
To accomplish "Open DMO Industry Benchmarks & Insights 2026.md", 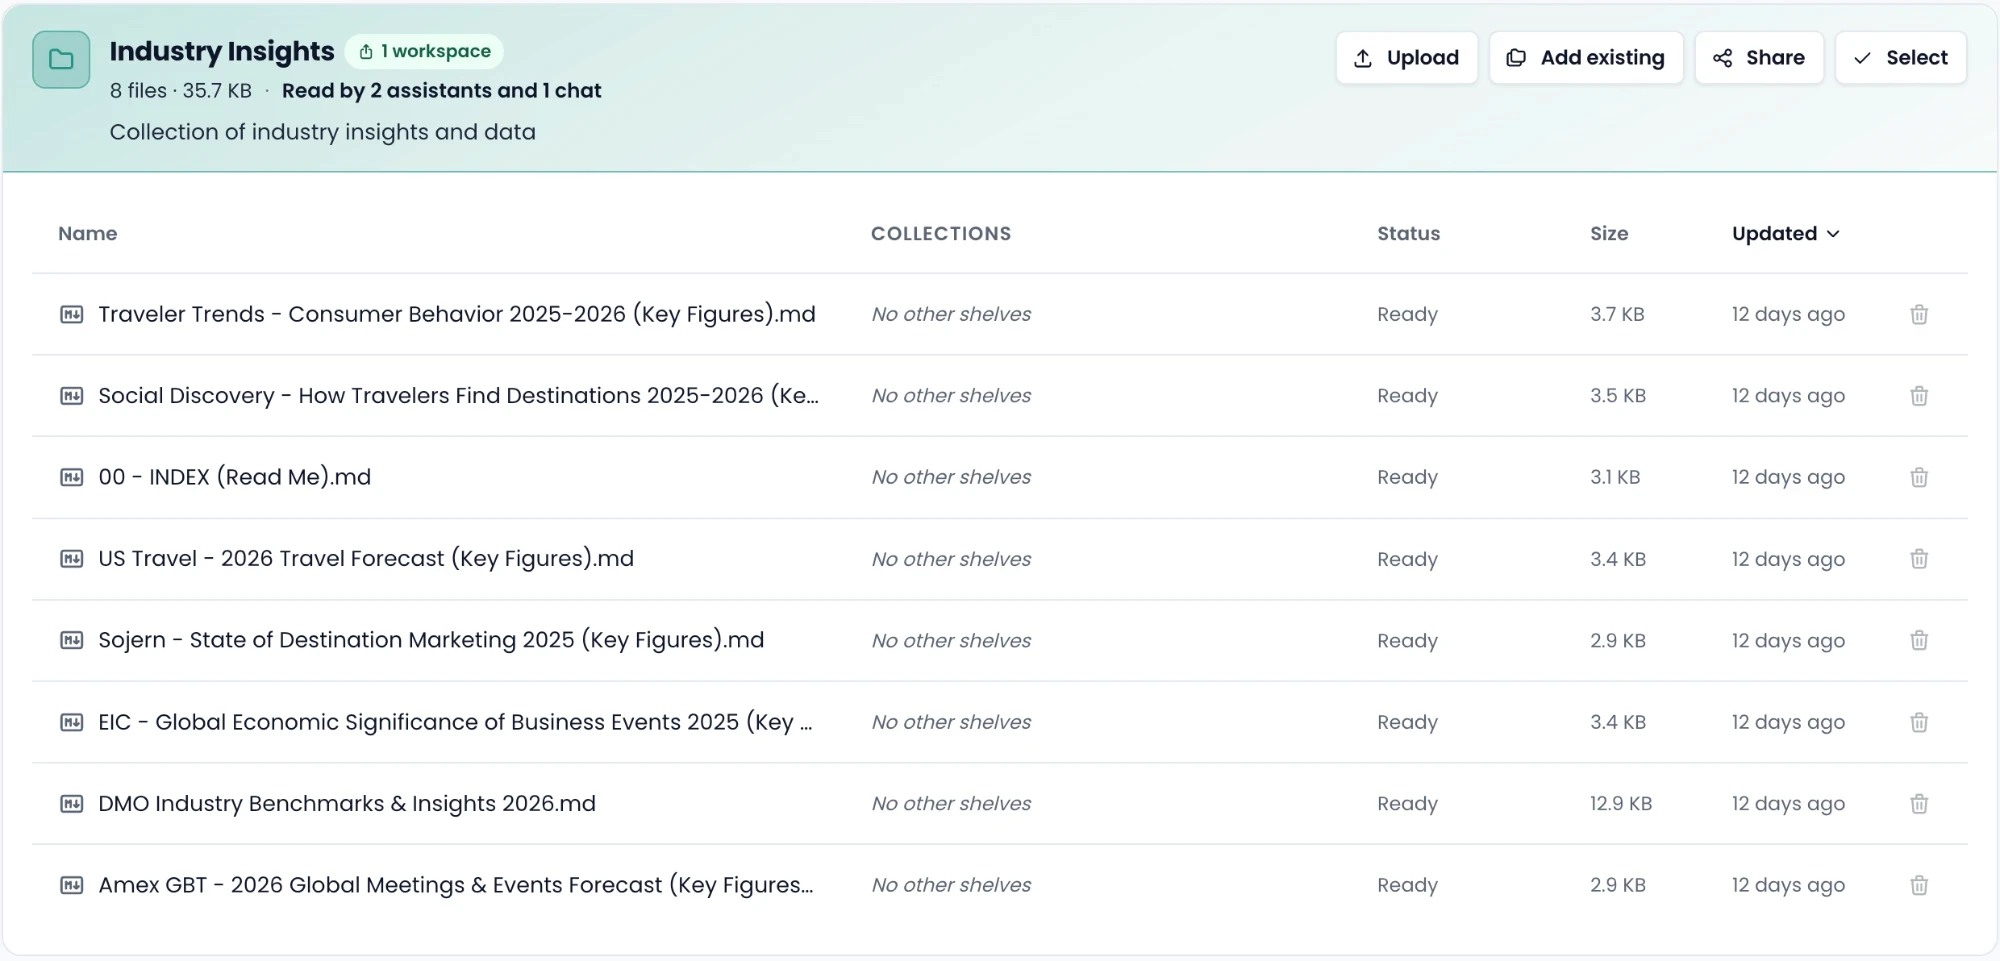I will tap(347, 803).
